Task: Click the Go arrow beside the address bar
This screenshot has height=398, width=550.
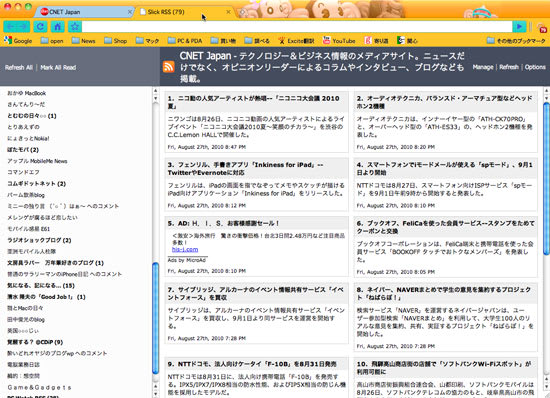Action: pos(519,27)
